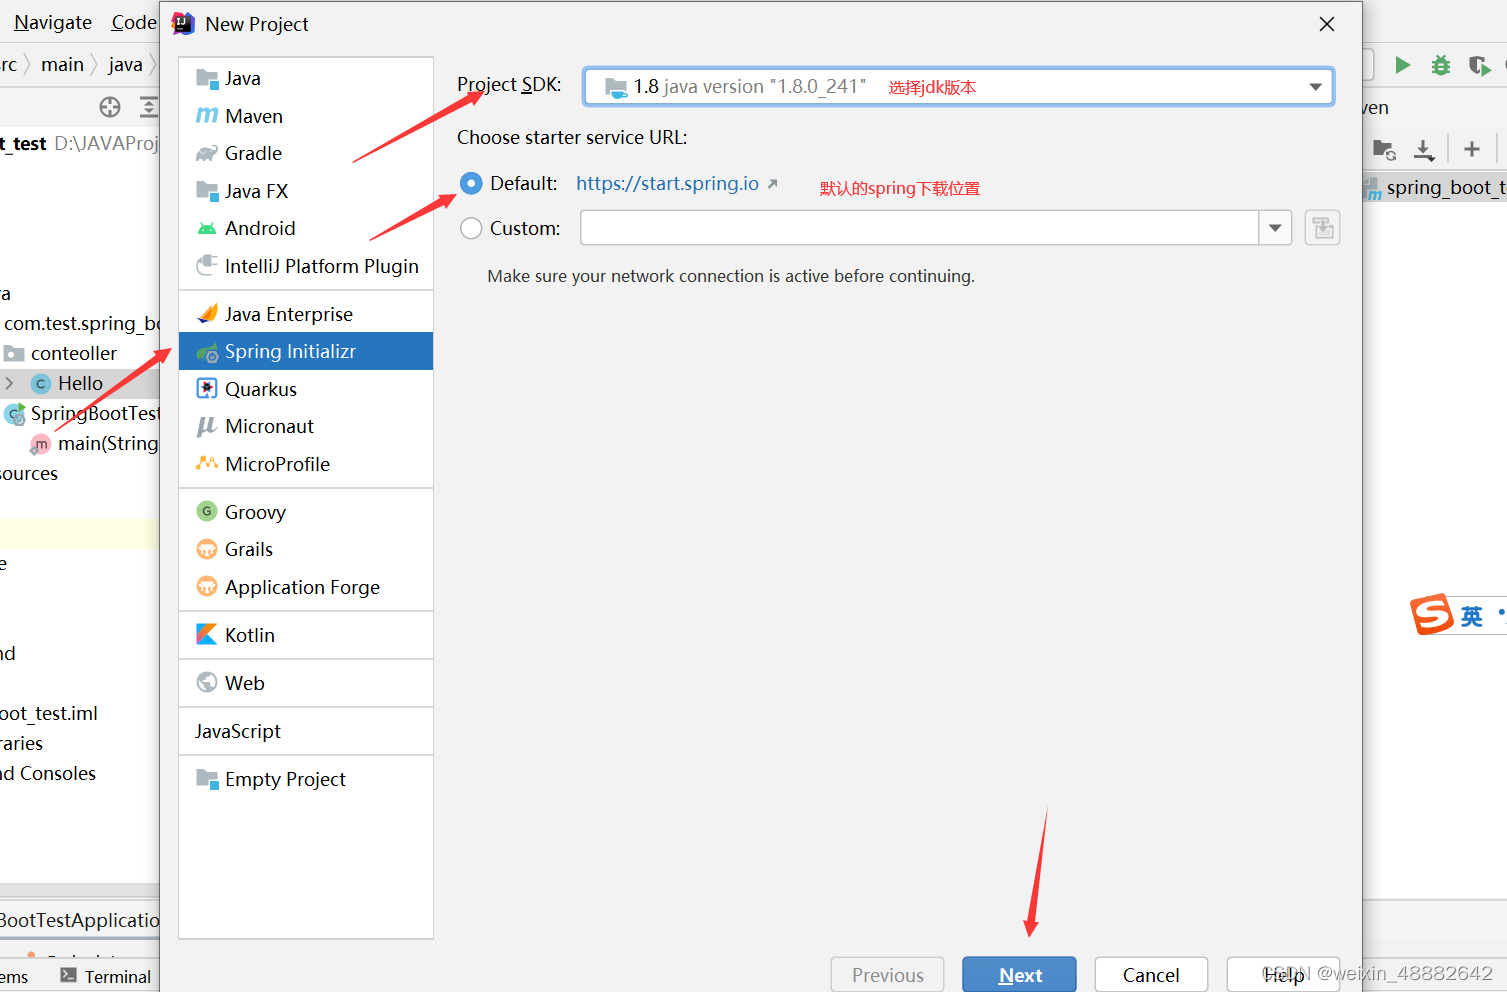Close the New Project dialog
This screenshot has width=1507, height=992.
coord(1327,24)
